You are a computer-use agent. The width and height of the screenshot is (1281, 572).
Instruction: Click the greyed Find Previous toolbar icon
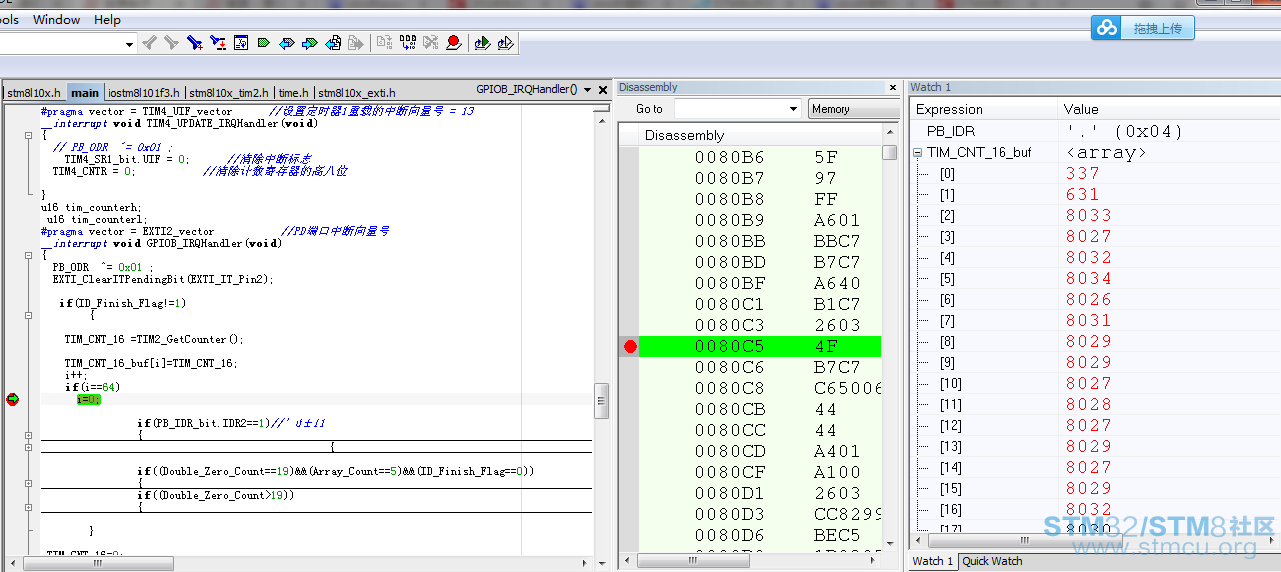coord(150,43)
